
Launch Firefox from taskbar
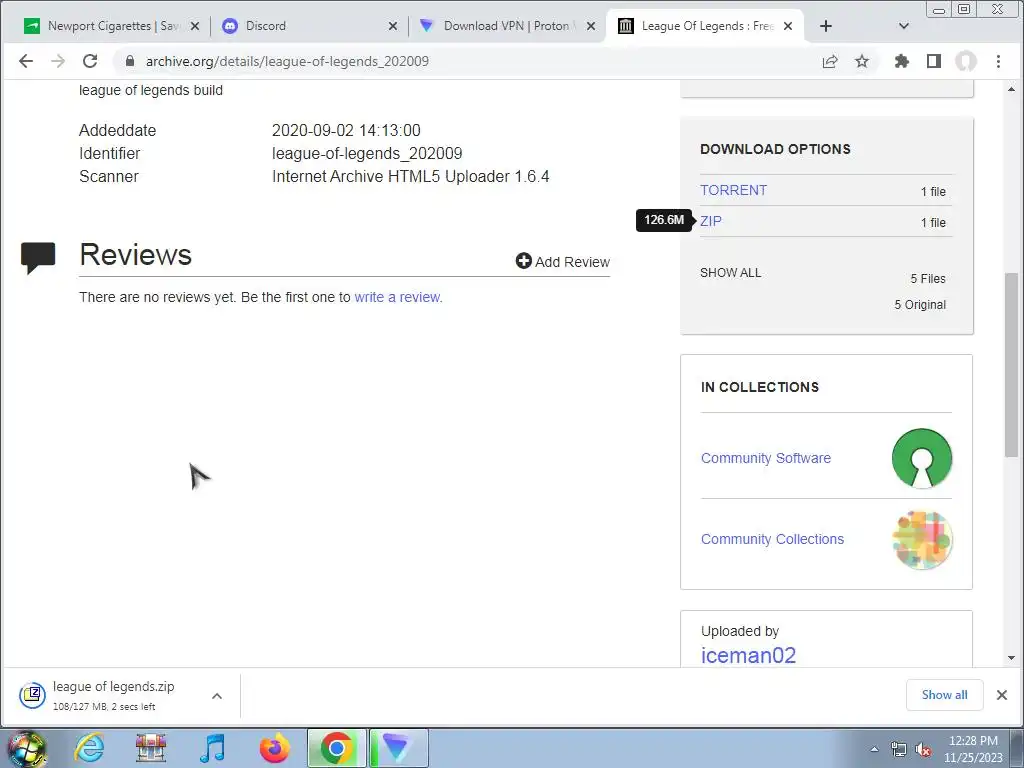click(x=274, y=748)
